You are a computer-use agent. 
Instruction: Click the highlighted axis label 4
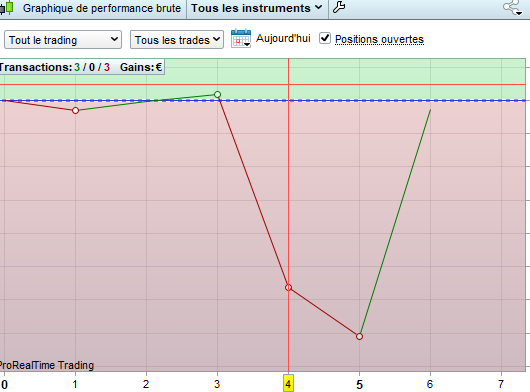click(x=288, y=384)
